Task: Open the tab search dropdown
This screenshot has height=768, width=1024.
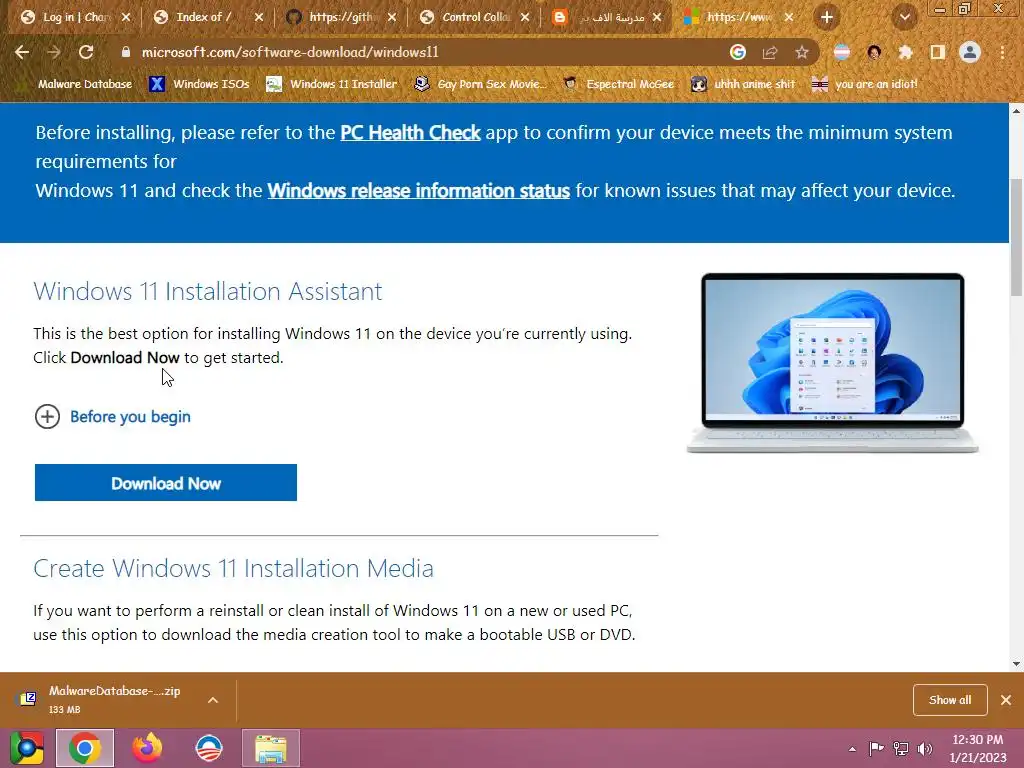Action: tap(905, 17)
